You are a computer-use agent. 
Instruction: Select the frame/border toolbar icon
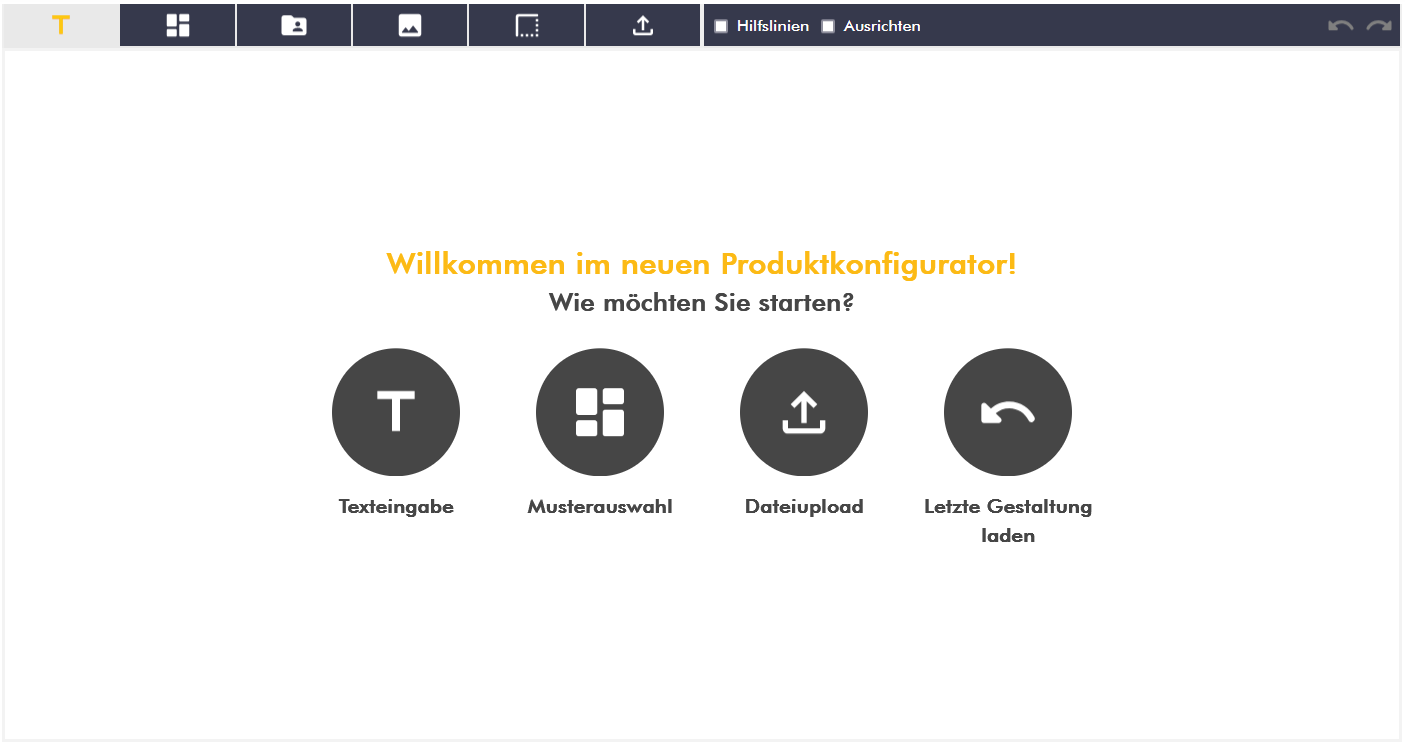click(x=526, y=25)
